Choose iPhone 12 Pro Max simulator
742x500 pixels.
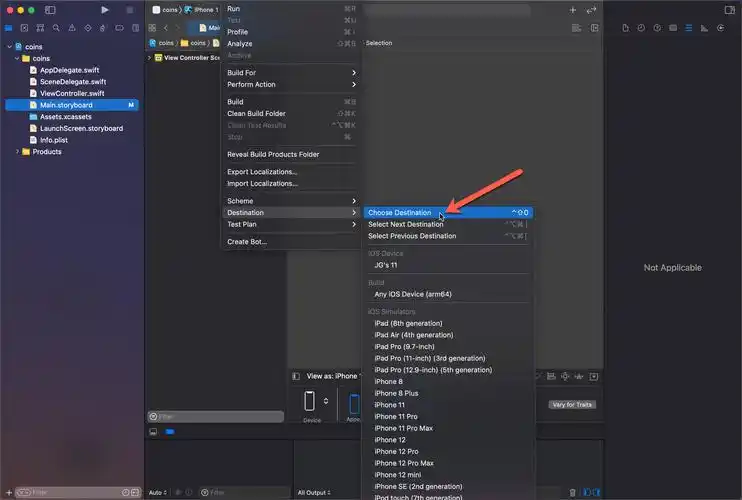point(404,463)
